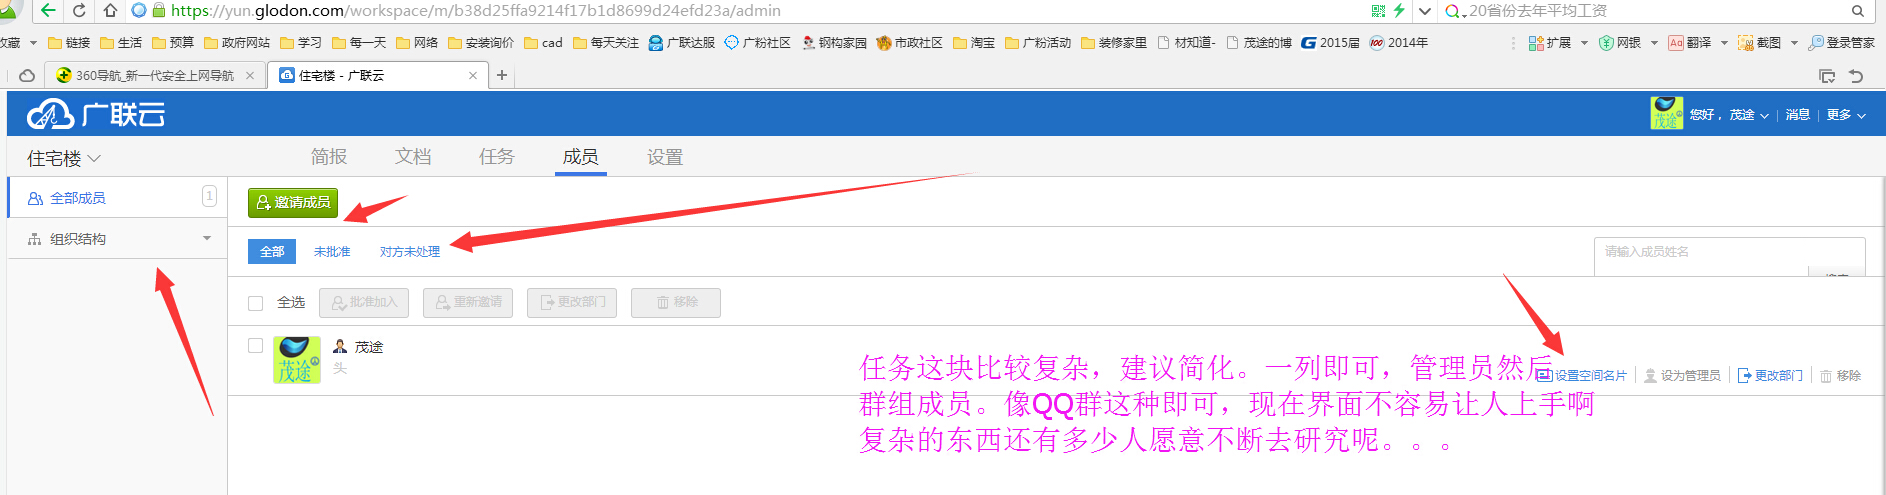Click user avatar in top header
The width and height of the screenshot is (1886, 495).
[x=1666, y=114]
